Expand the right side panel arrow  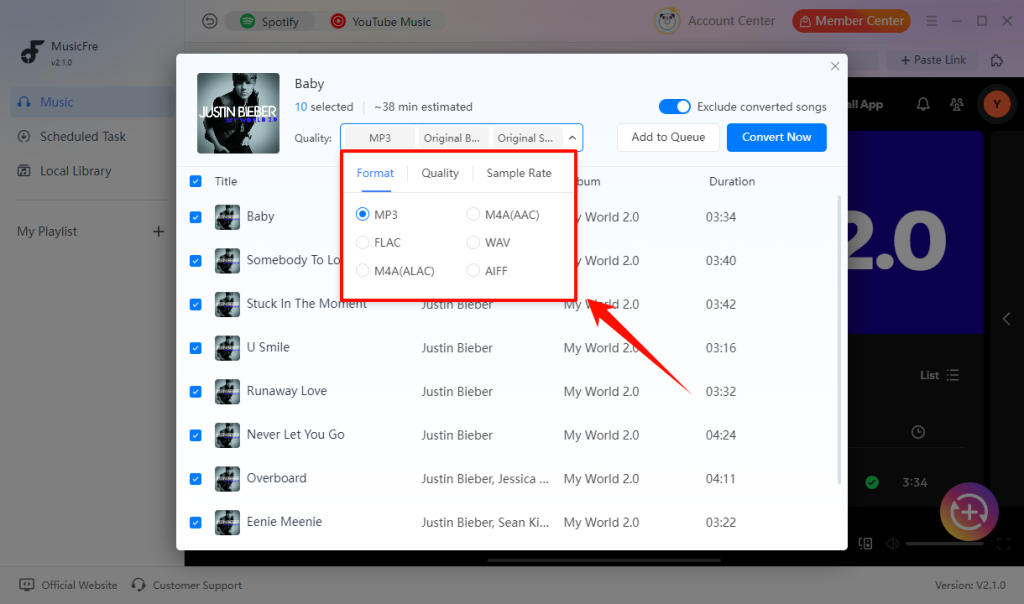coord(1006,319)
